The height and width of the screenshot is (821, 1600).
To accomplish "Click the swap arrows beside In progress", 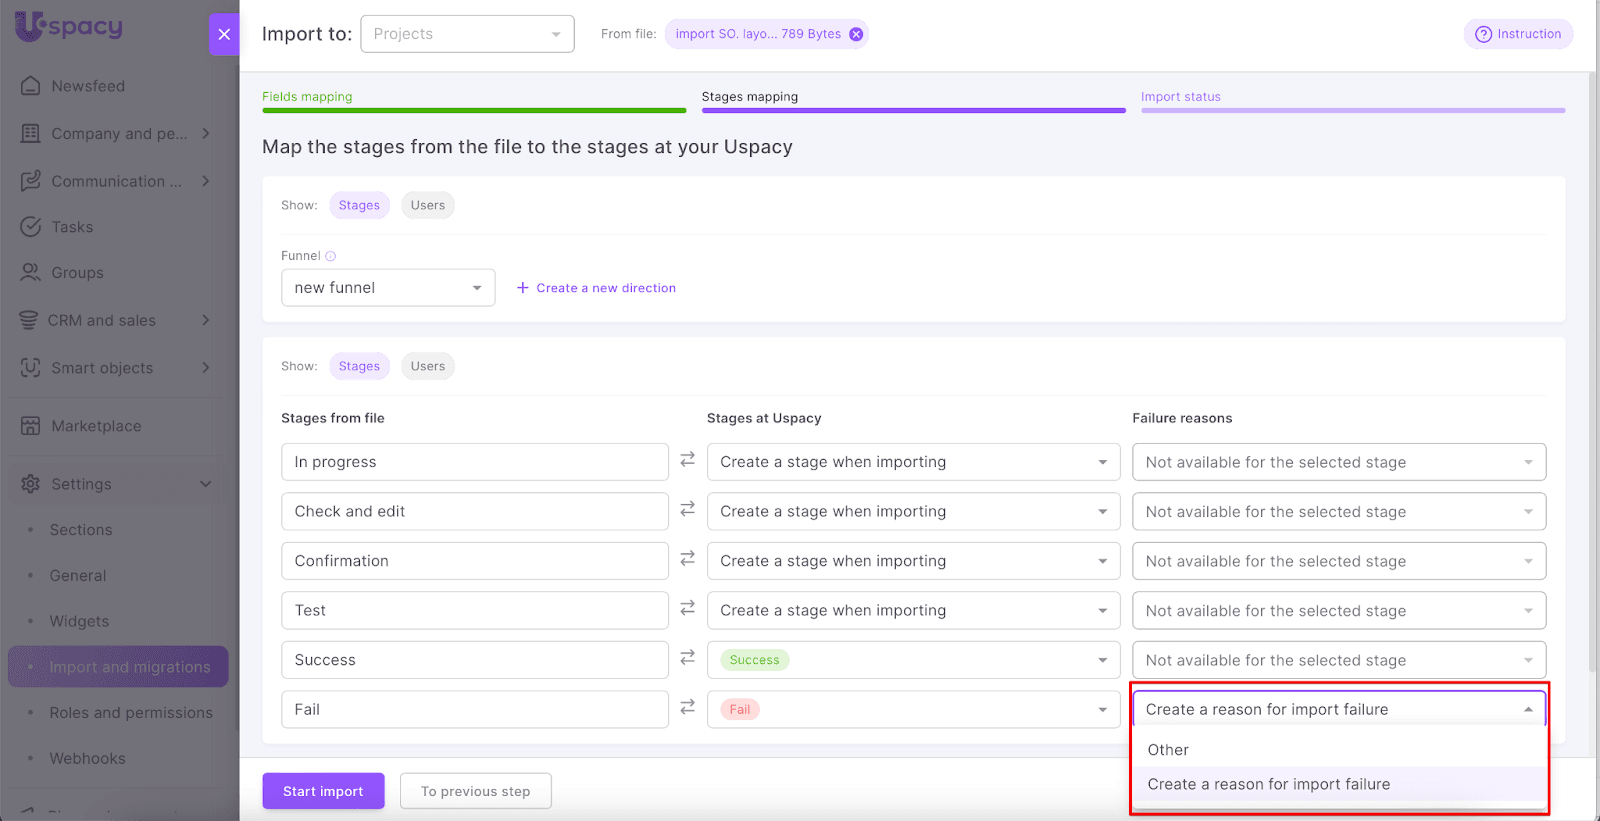I will click(x=687, y=460).
